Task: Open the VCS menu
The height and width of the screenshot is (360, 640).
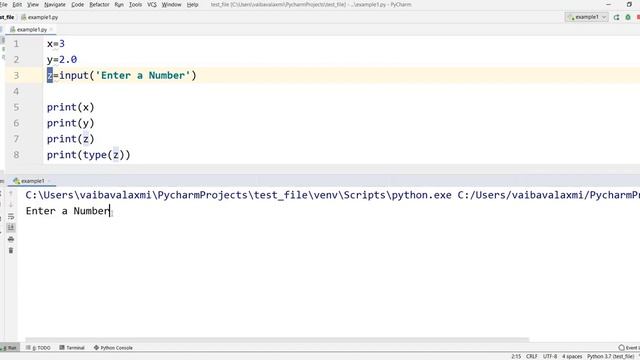Action: pos(152,4)
